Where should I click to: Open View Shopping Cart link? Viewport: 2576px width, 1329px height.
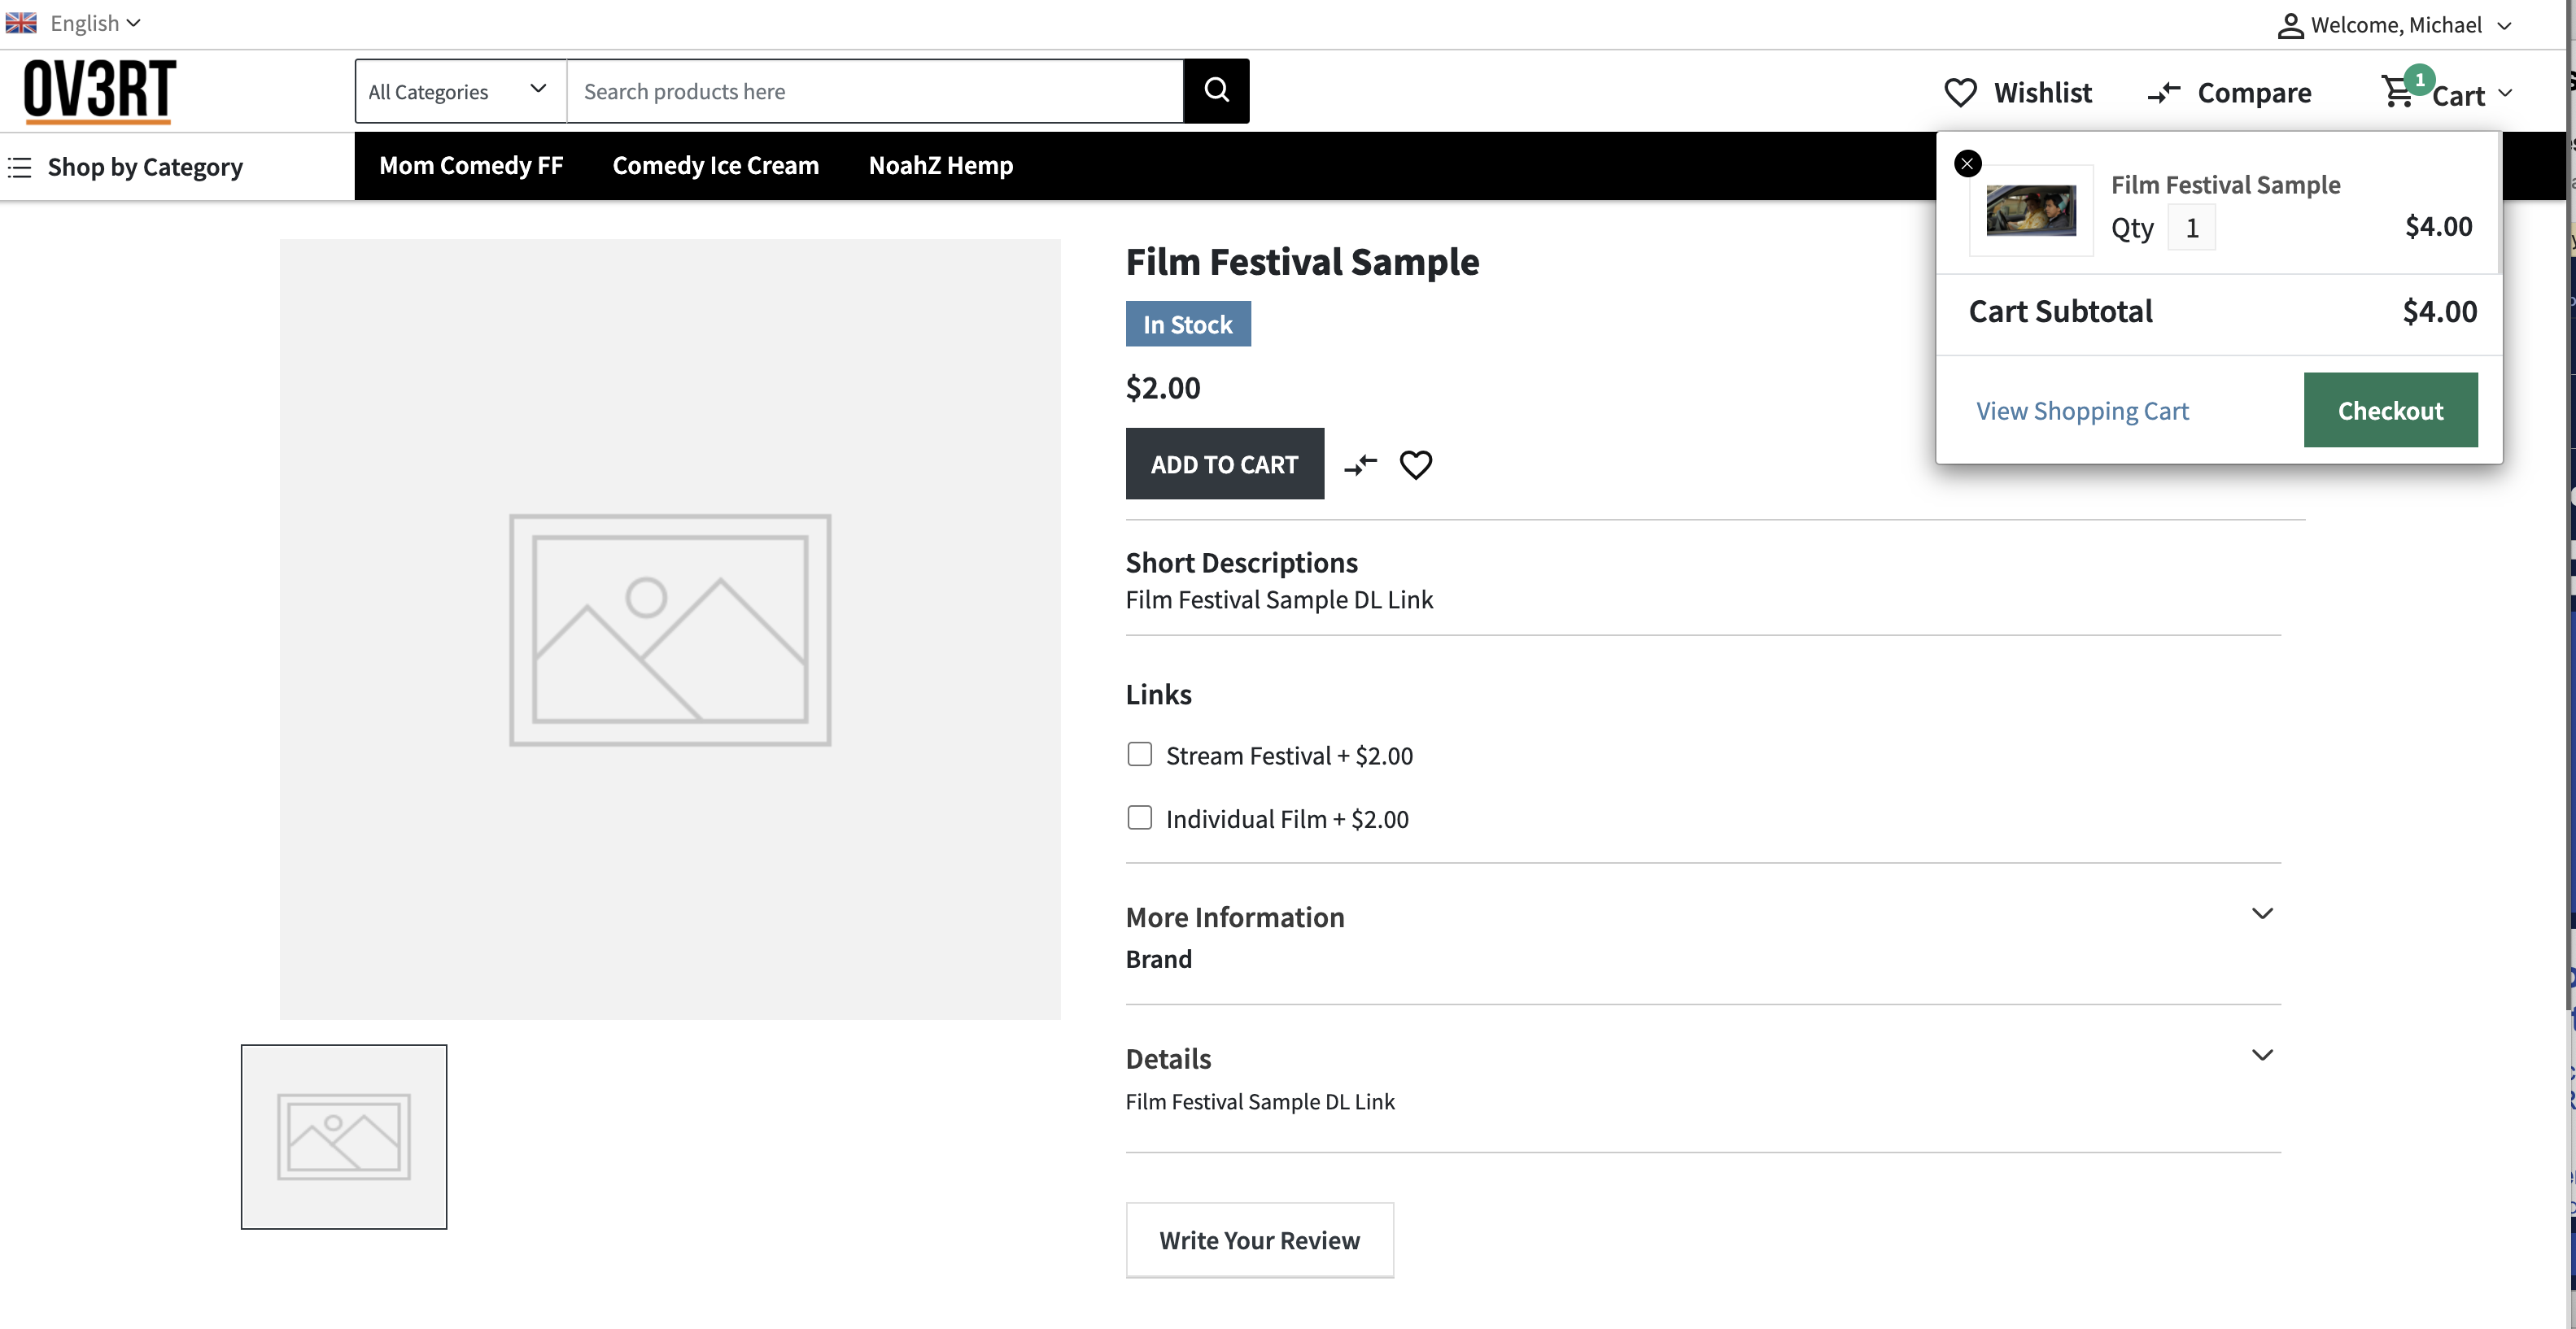[2082, 411]
